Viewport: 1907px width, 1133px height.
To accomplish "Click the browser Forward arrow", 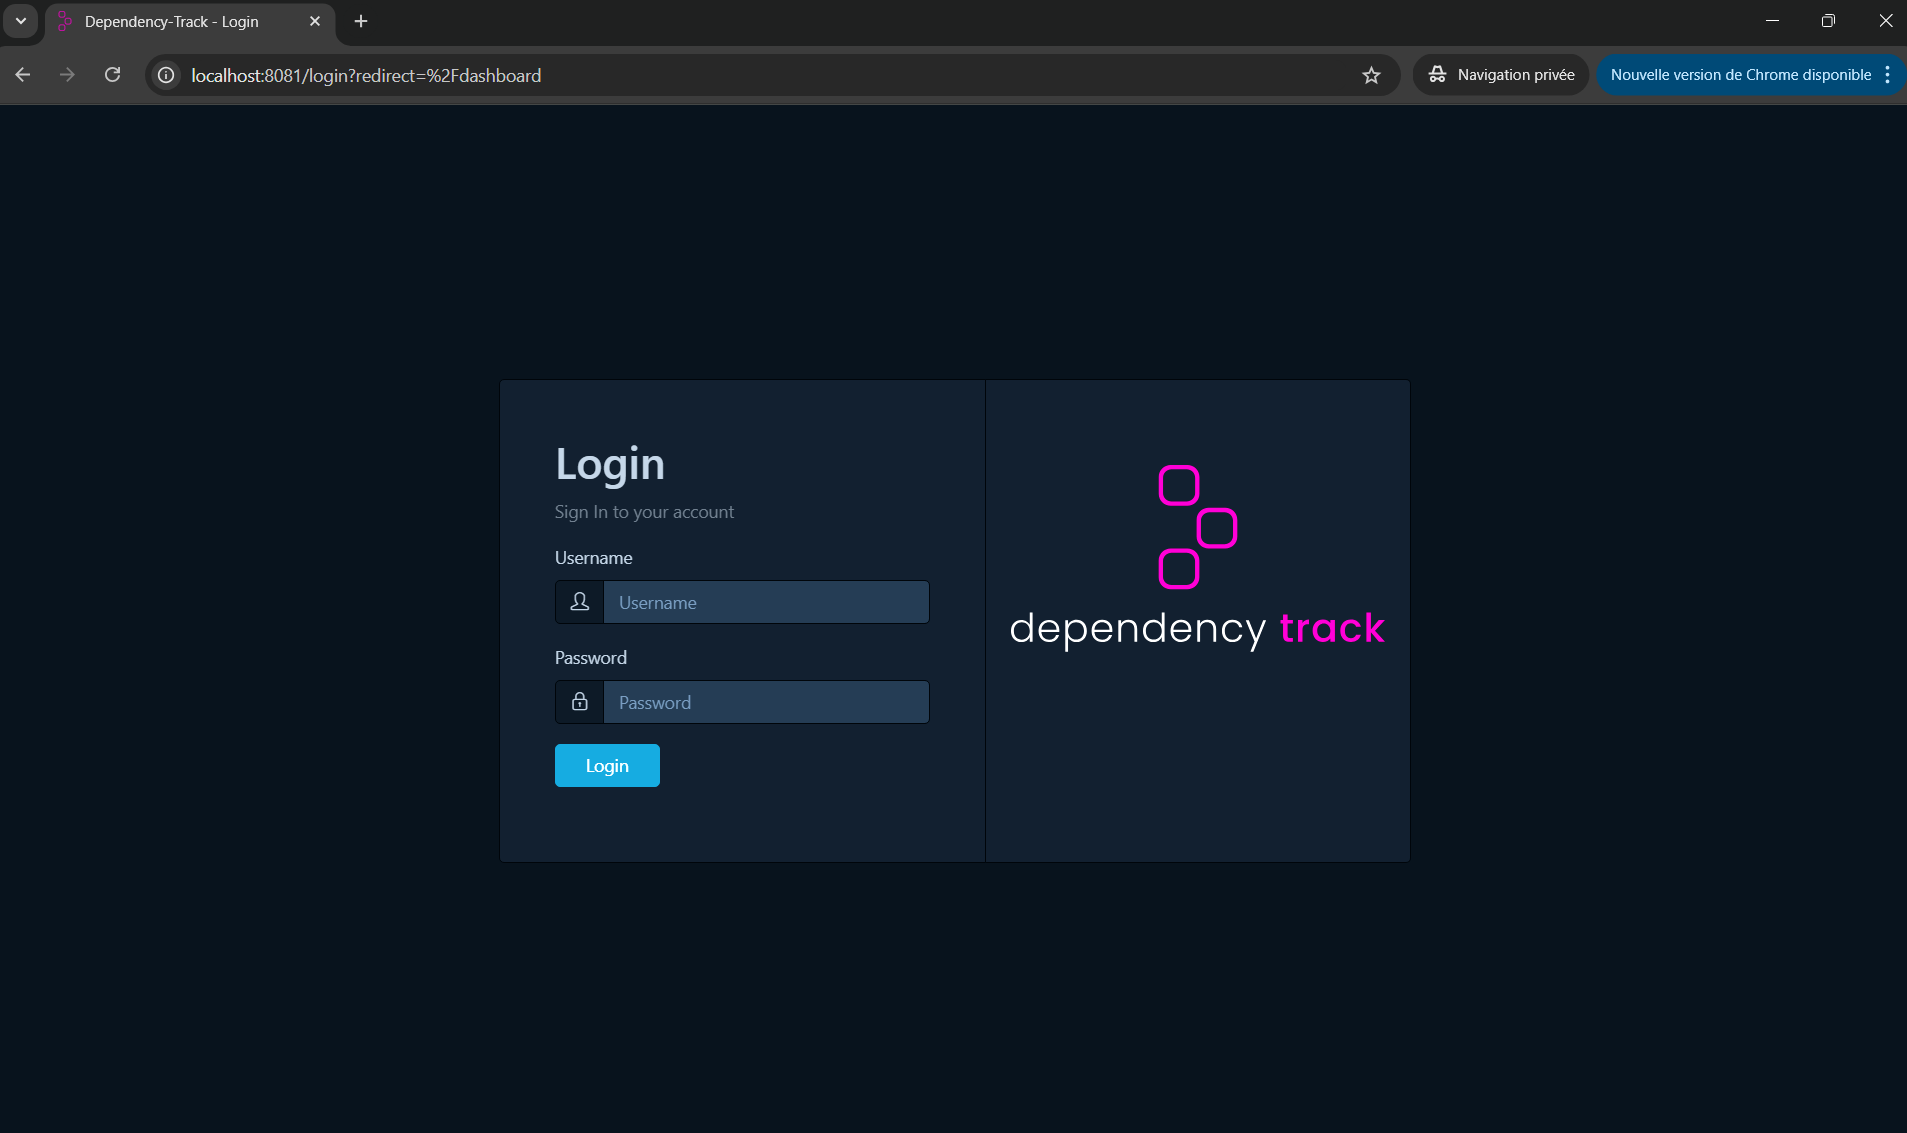I will pyautogui.click(x=67, y=75).
